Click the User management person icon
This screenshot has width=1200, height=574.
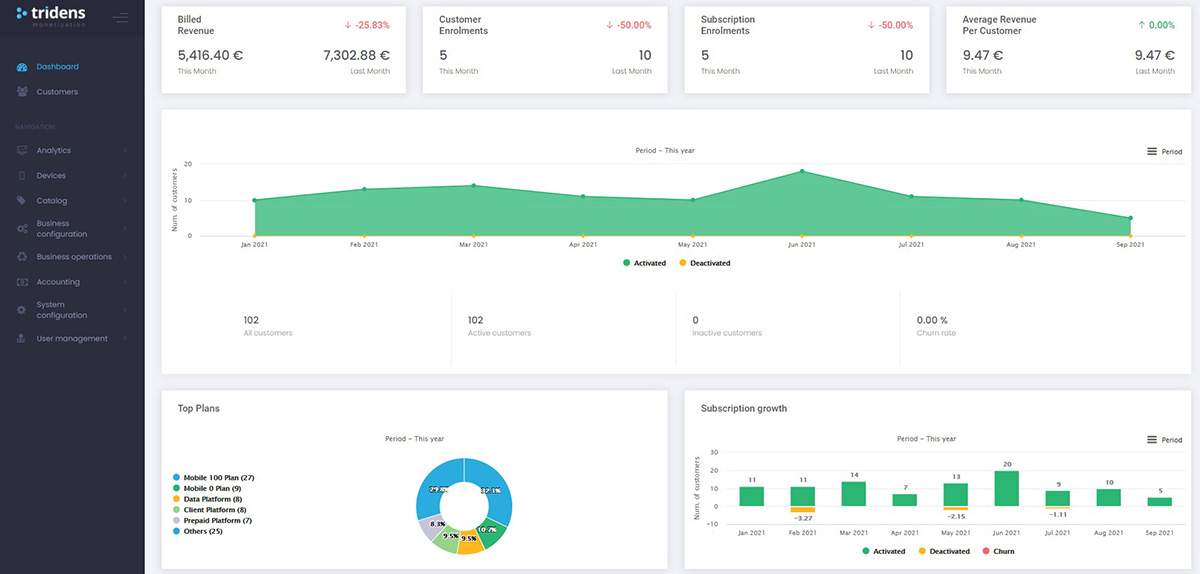(22, 339)
